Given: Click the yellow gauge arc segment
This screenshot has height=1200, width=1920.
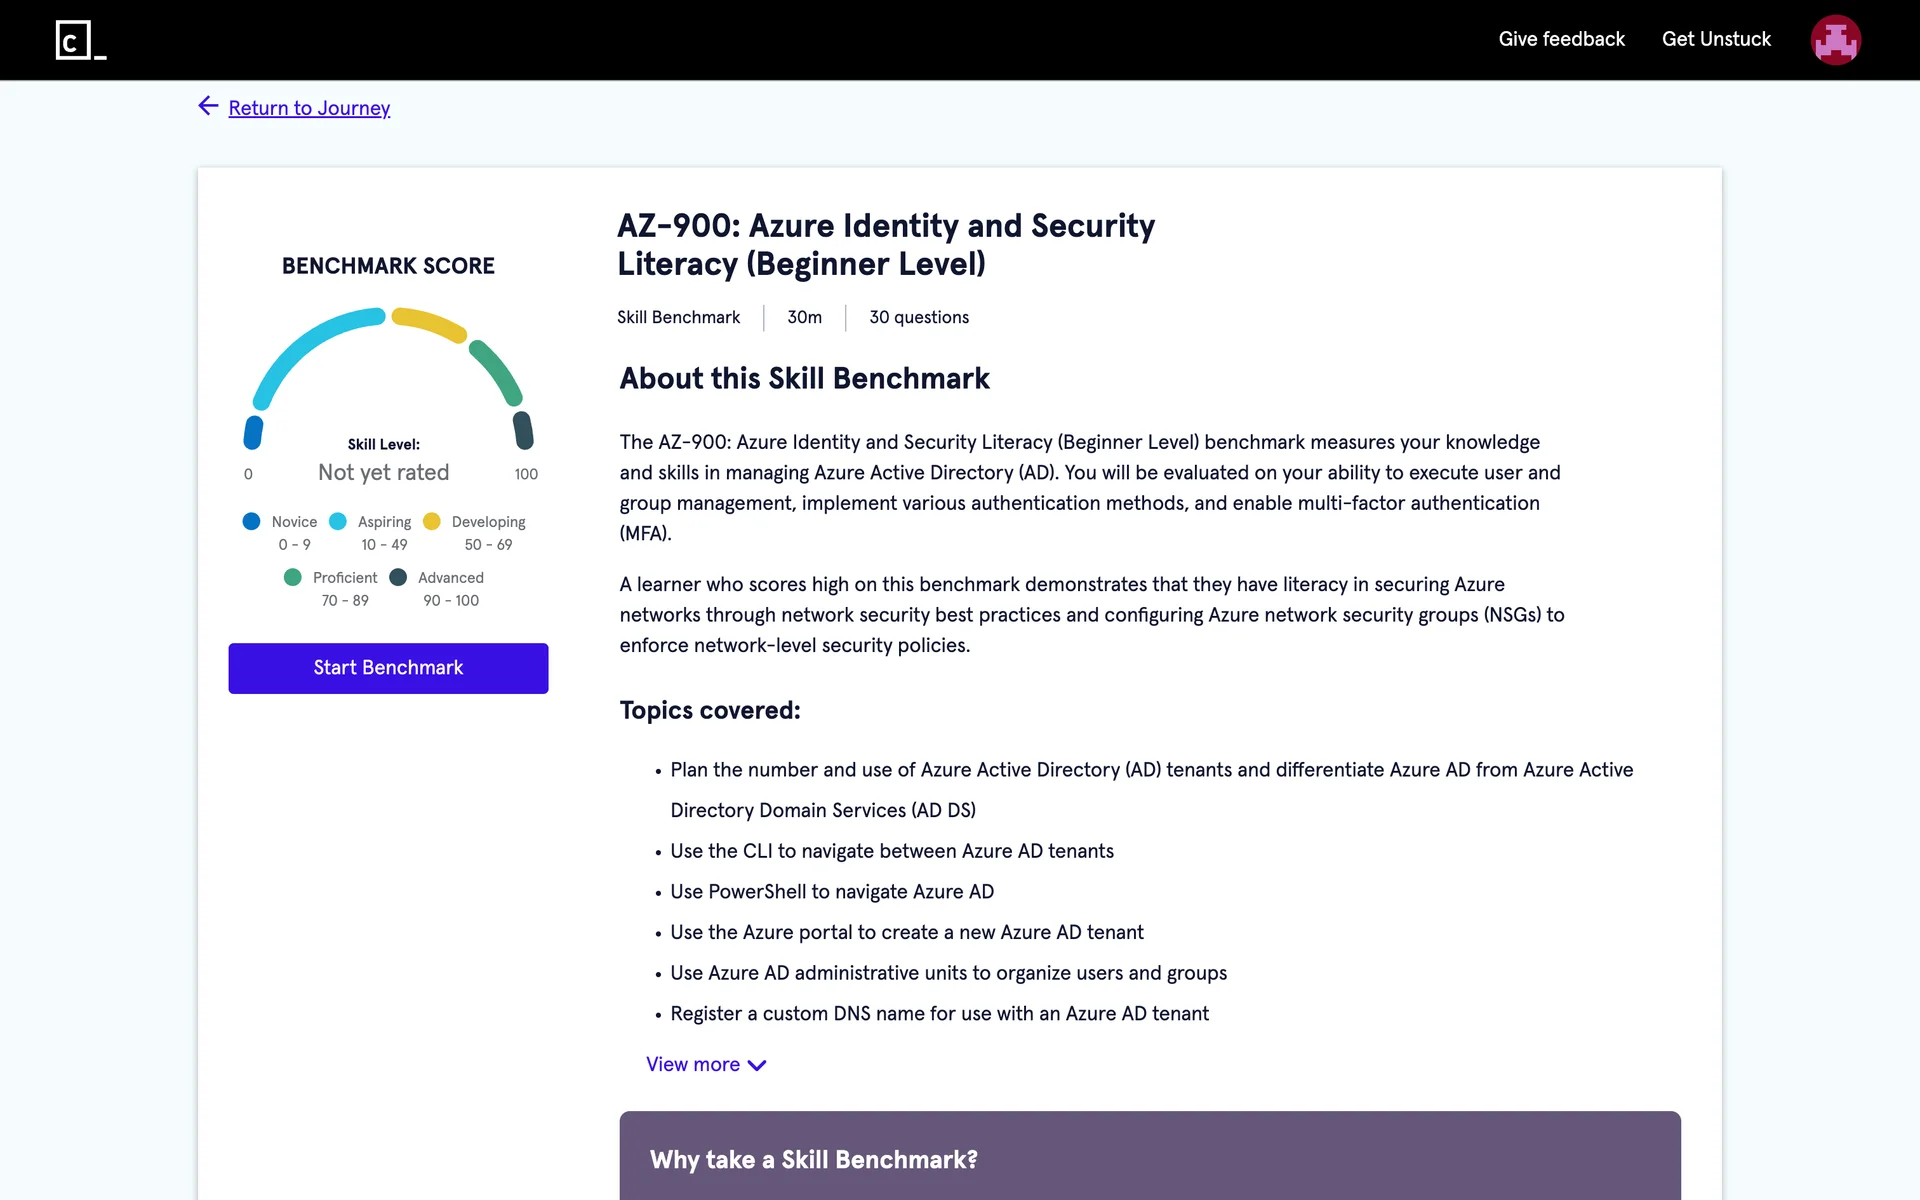Looking at the screenshot, I should 430,323.
